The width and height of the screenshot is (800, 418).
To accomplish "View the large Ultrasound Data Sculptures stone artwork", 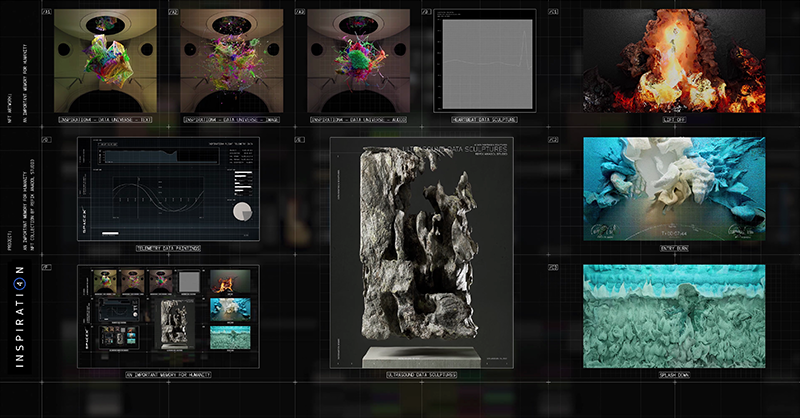I will (x=421, y=253).
